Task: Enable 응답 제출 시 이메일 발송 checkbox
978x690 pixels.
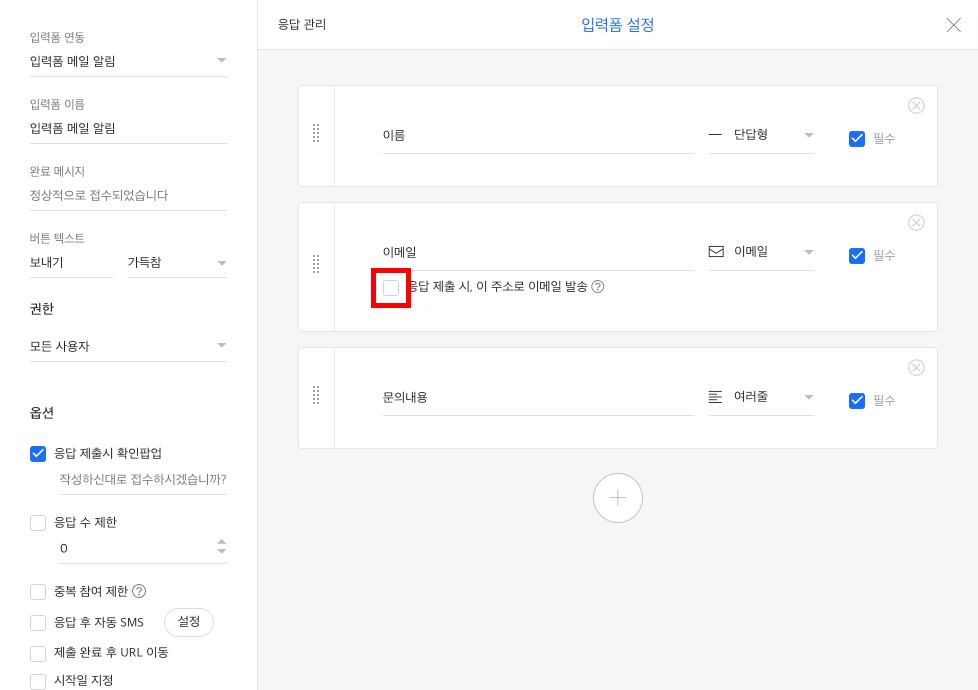Action: pyautogui.click(x=391, y=288)
